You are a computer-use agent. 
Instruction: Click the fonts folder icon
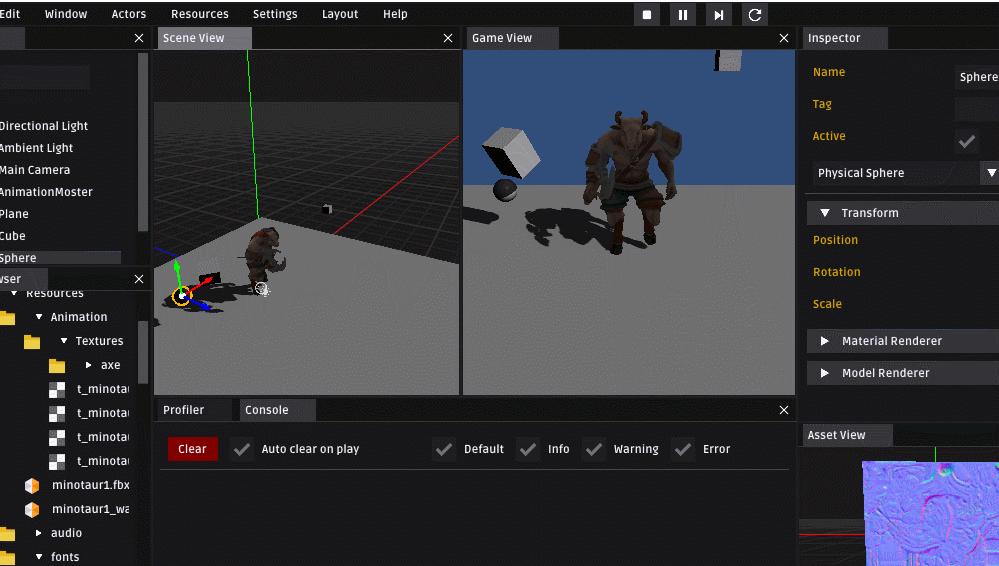pyautogui.click(x=7, y=558)
